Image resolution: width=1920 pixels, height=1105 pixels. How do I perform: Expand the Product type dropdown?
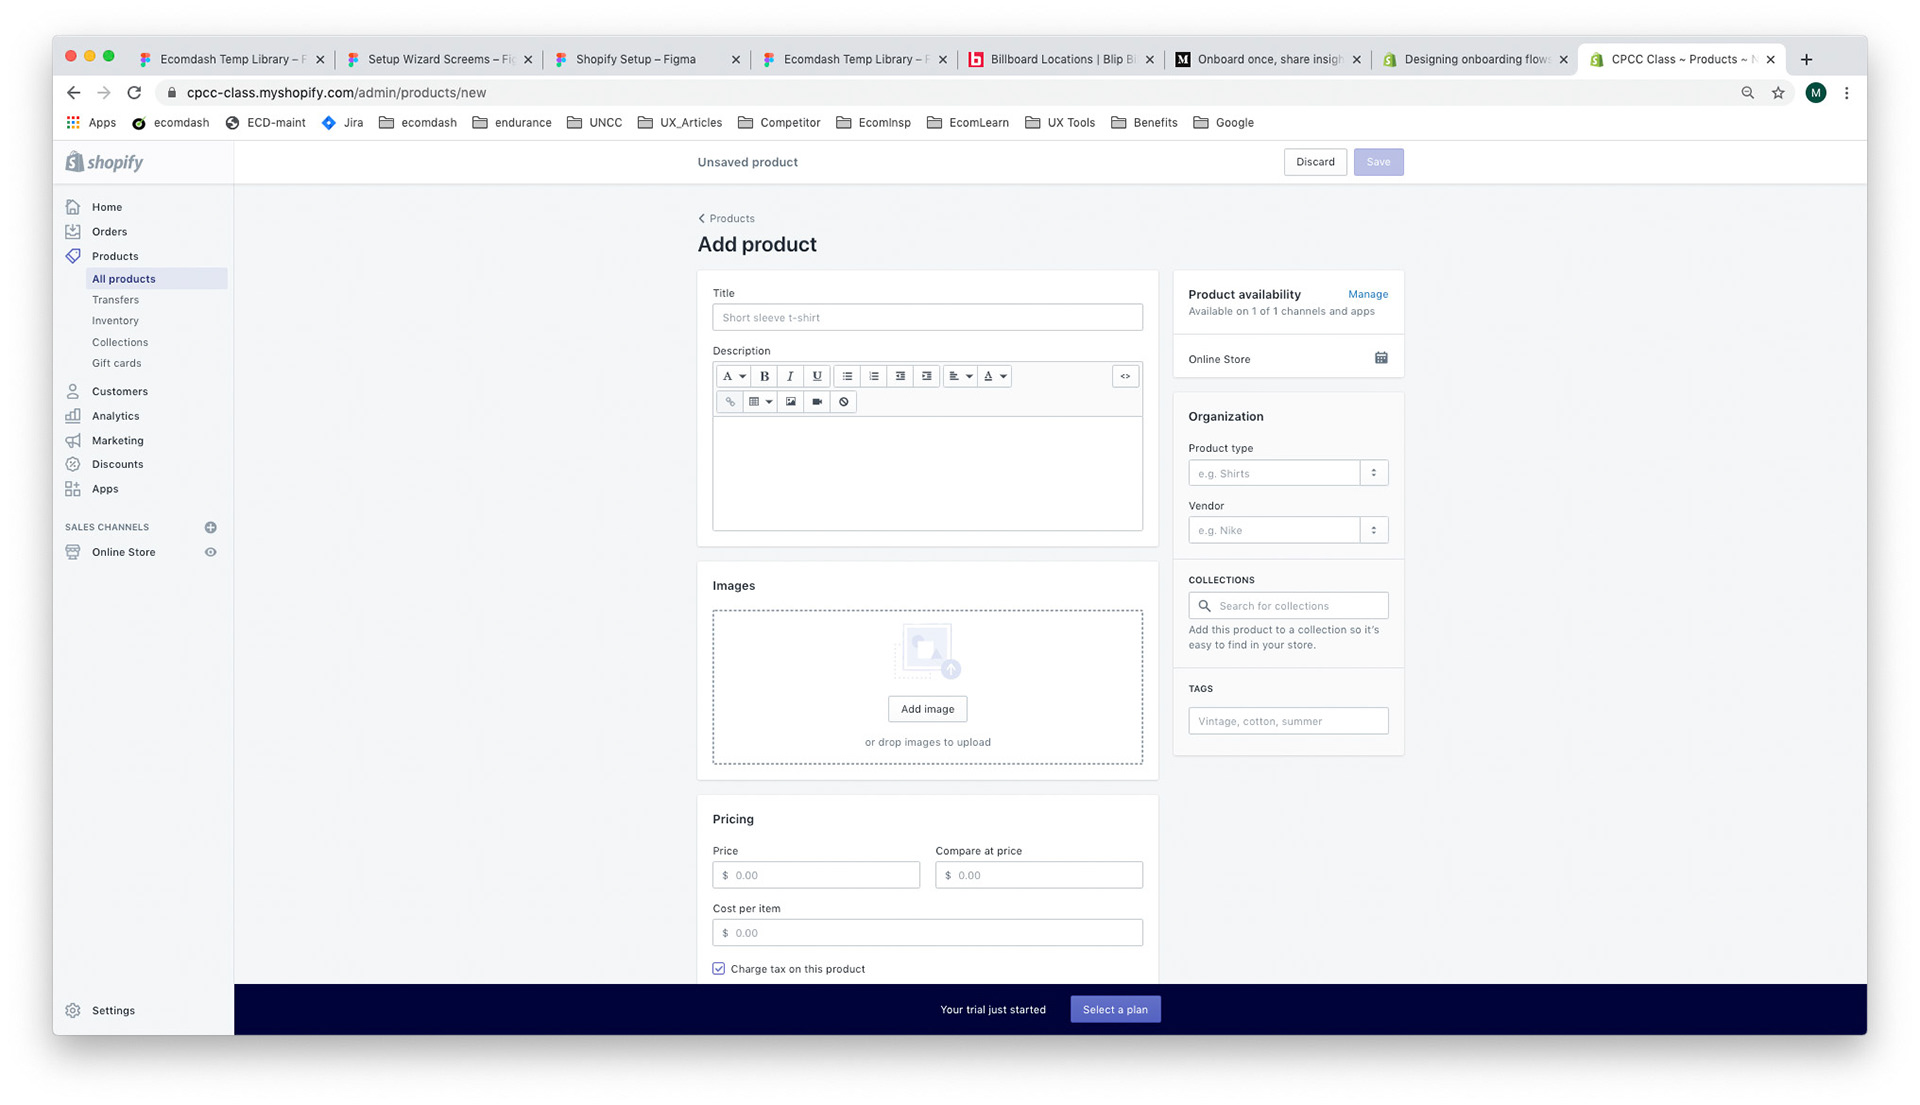point(1373,473)
